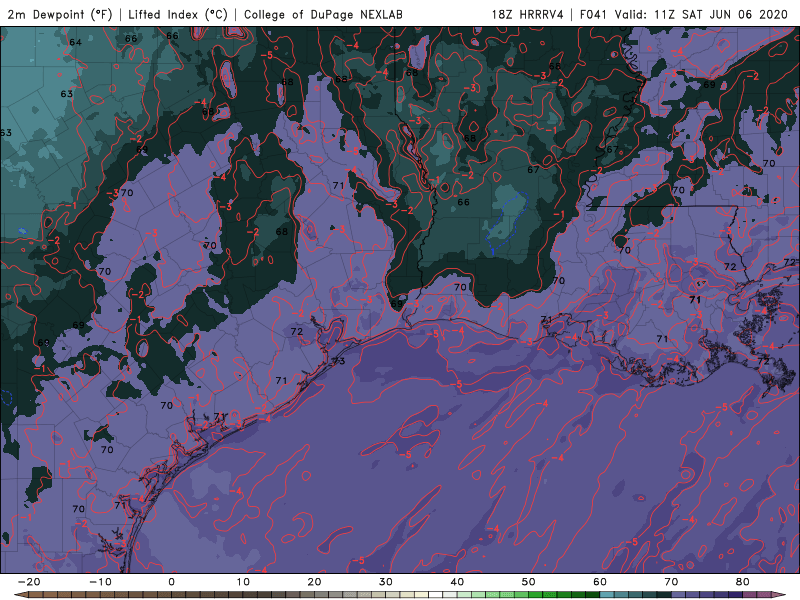Screen dimensions: 800x600
Task: Click the dewpoint value 73 near the coast
Action: [x=339, y=361]
